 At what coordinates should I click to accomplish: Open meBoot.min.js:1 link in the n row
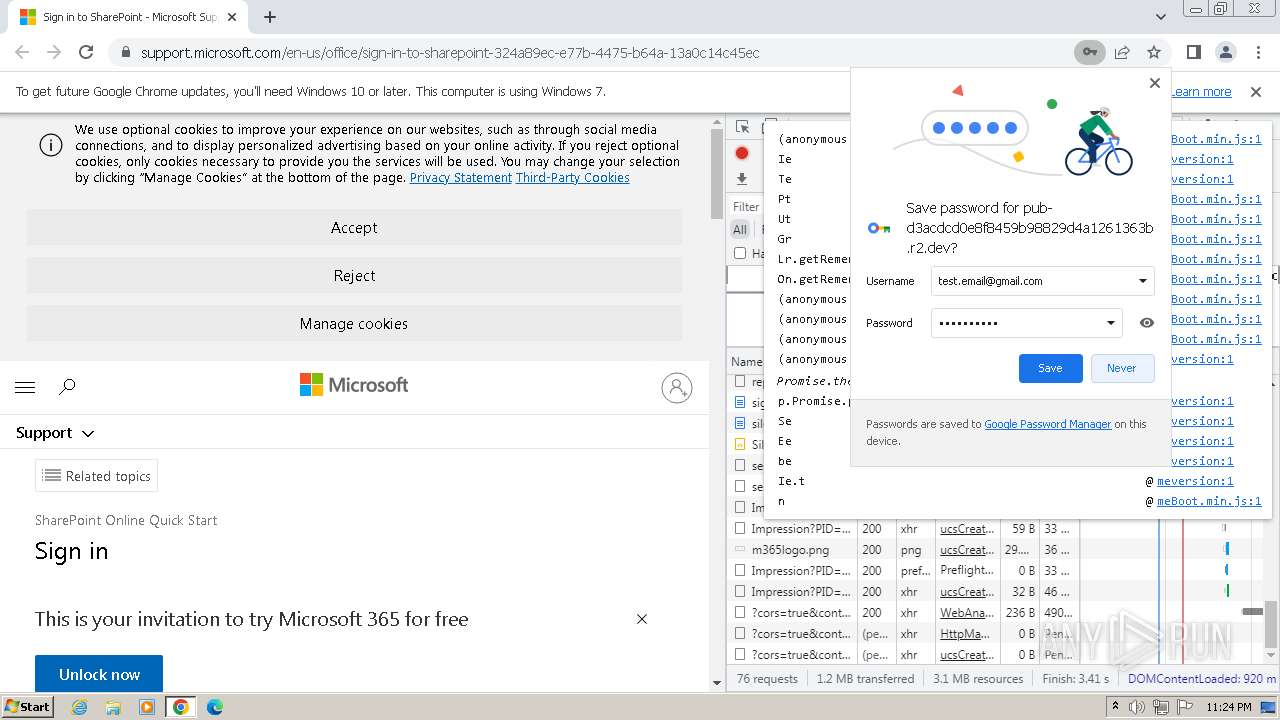pyautogui.click(x=1209, y=501)
